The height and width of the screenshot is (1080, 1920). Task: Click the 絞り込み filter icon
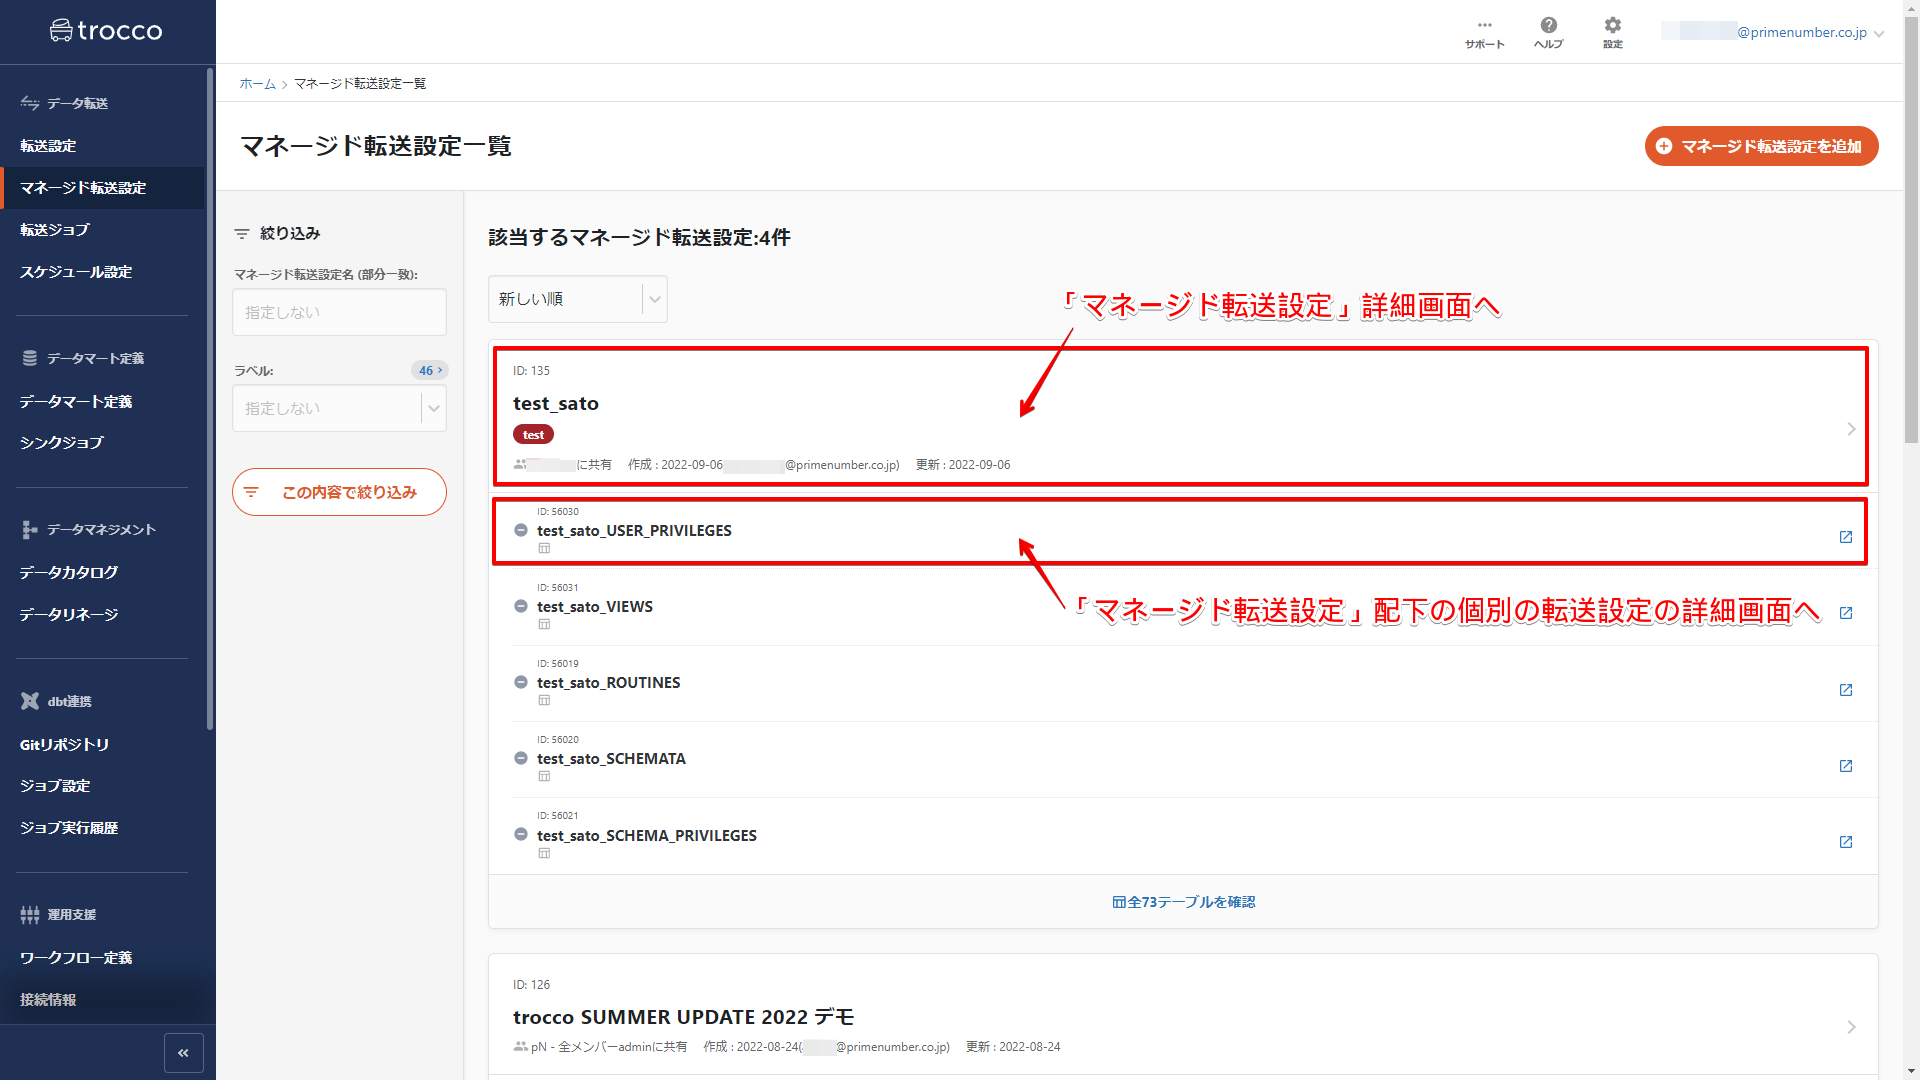(x=242, y=233)
